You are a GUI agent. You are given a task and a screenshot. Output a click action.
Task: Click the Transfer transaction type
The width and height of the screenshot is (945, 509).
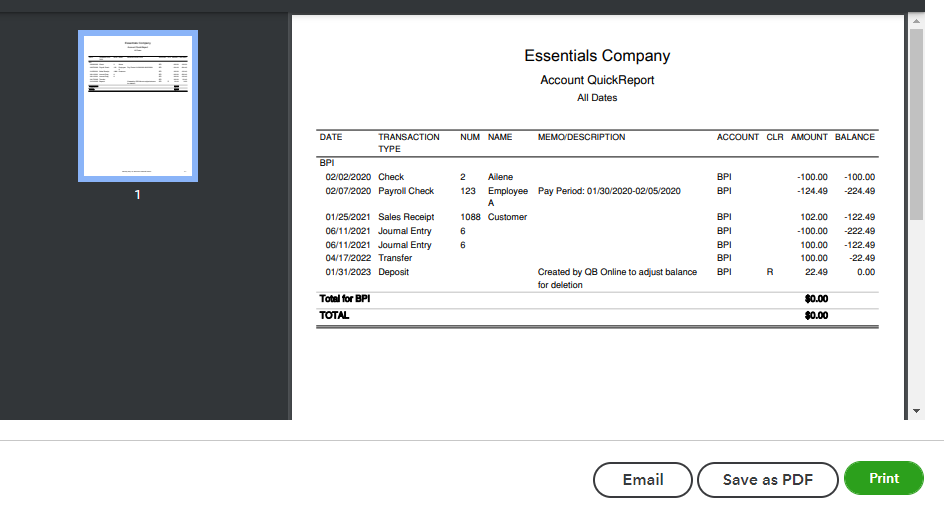(x=395, y=258)
